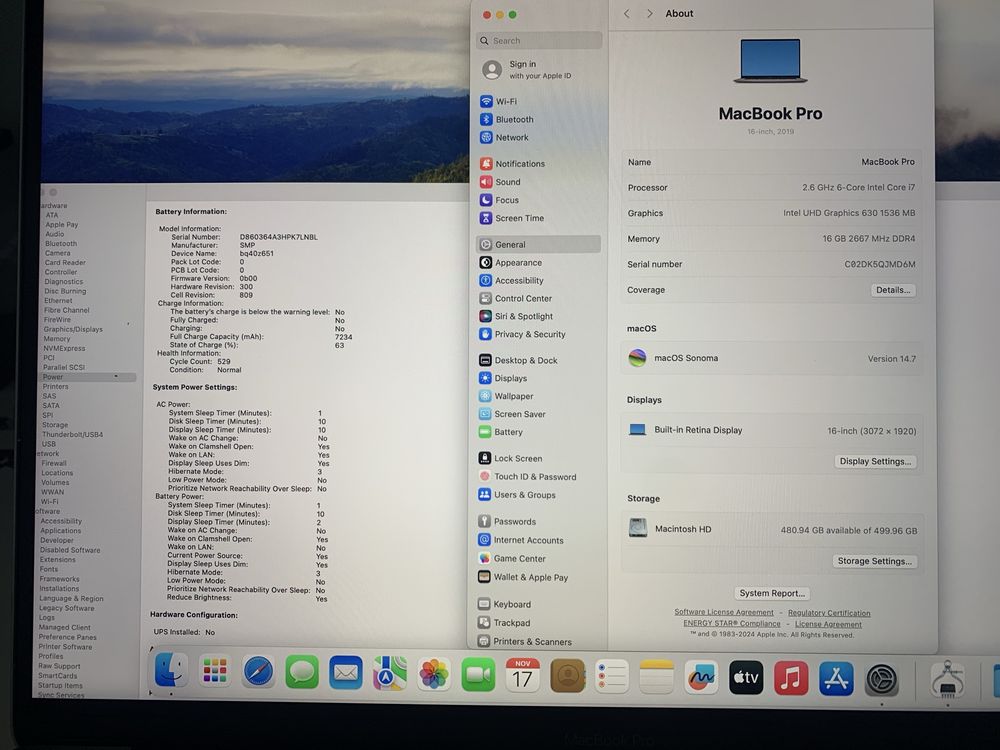
Task: Select General in the settings sidebar
Action: point(538,244)
